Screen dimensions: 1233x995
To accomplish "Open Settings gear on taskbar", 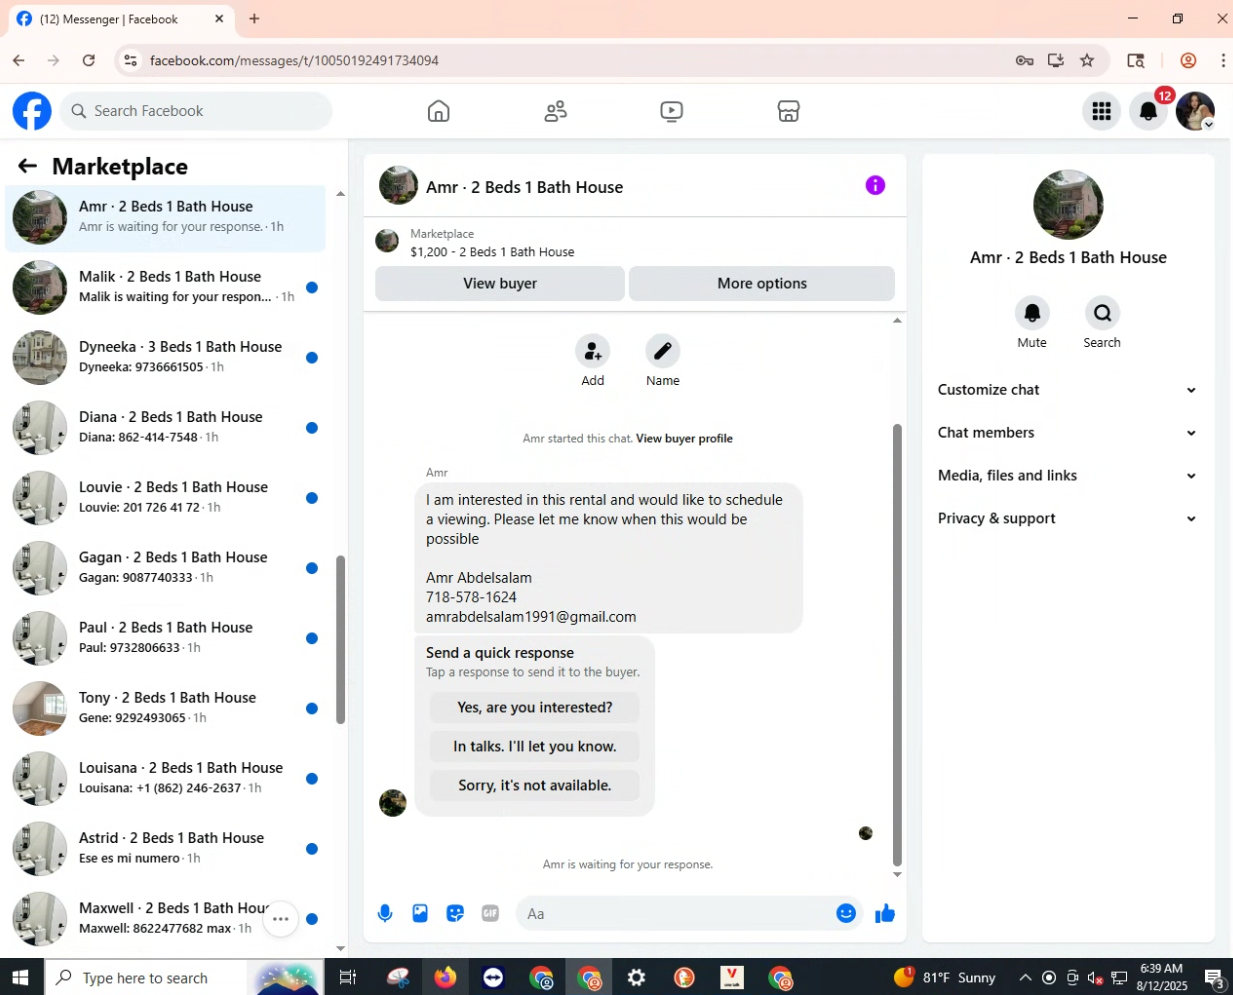I will 636,977.
